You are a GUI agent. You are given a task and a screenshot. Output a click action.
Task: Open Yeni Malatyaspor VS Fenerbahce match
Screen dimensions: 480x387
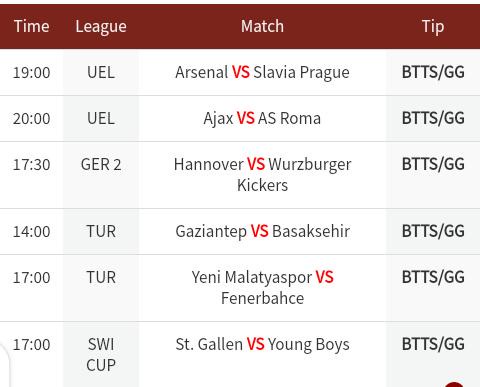(262, 288)
